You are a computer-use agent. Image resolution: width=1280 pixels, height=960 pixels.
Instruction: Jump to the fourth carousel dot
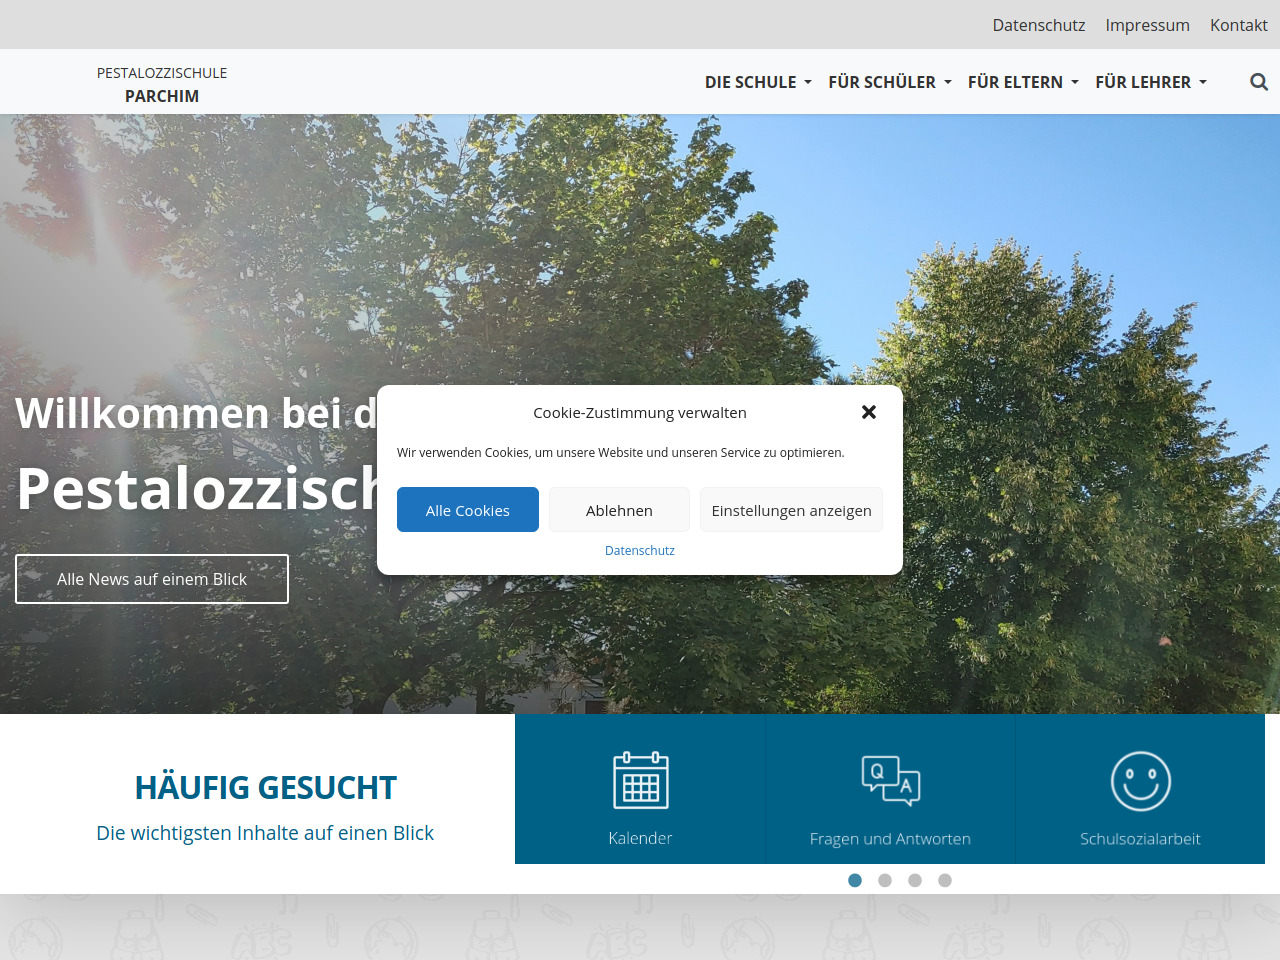coord(945,880)
